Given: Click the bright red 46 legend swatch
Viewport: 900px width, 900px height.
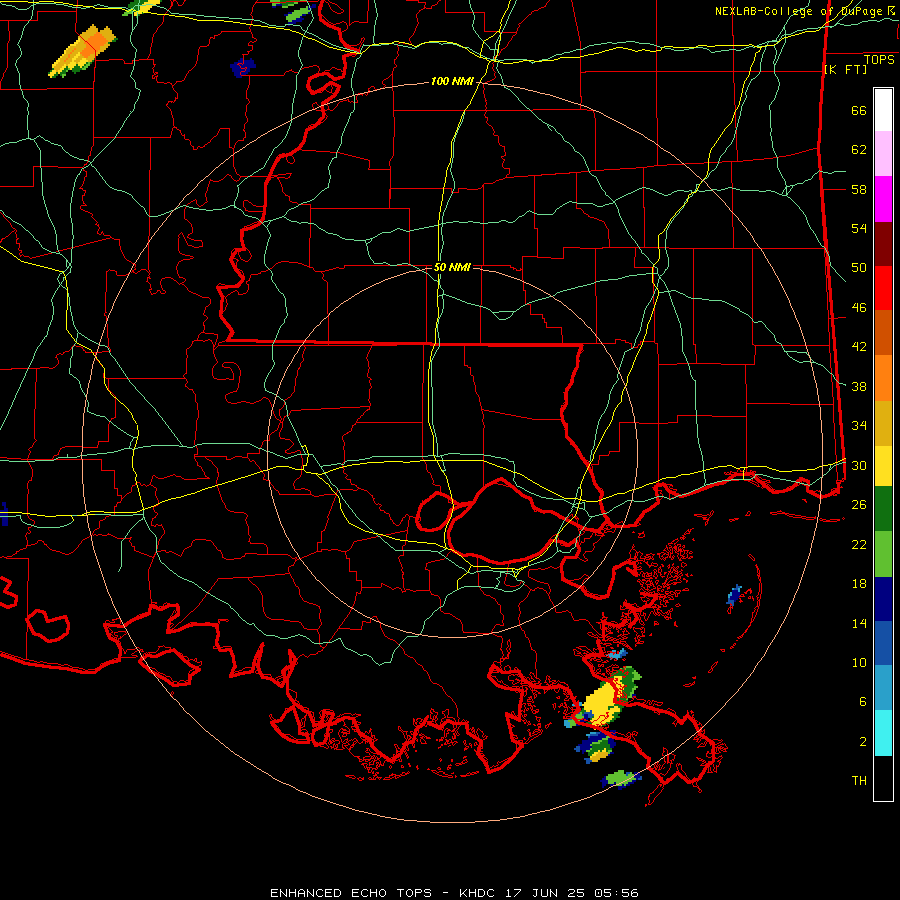Looking at the screenshot, I should point(883,289).
